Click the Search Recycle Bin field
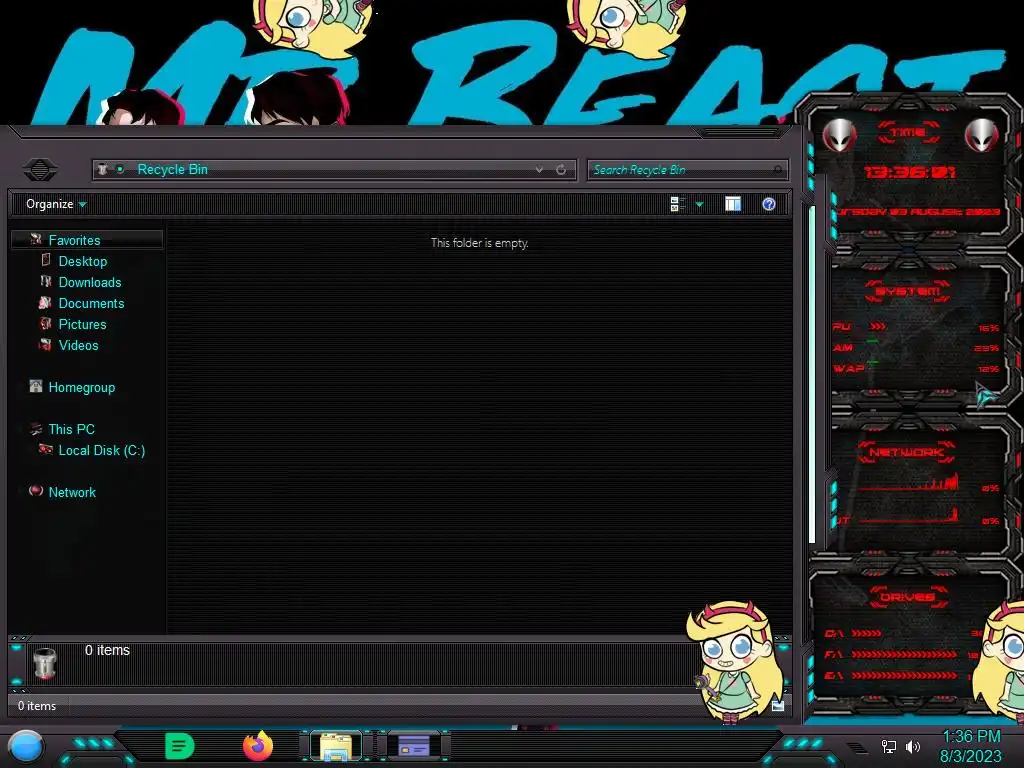This screenshot has height=768, width=1024. tap(688, 170)
